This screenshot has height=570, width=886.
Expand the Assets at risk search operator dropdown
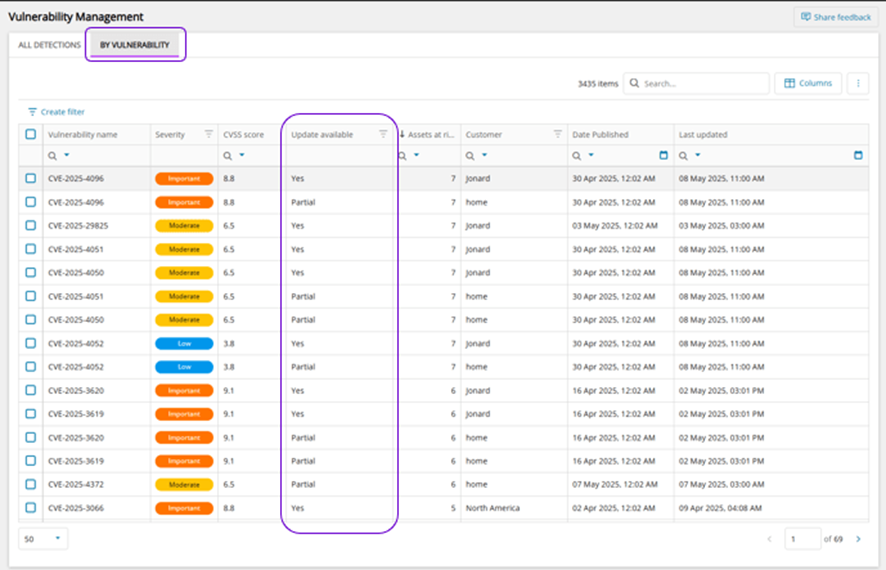click(x=416, y=155)
